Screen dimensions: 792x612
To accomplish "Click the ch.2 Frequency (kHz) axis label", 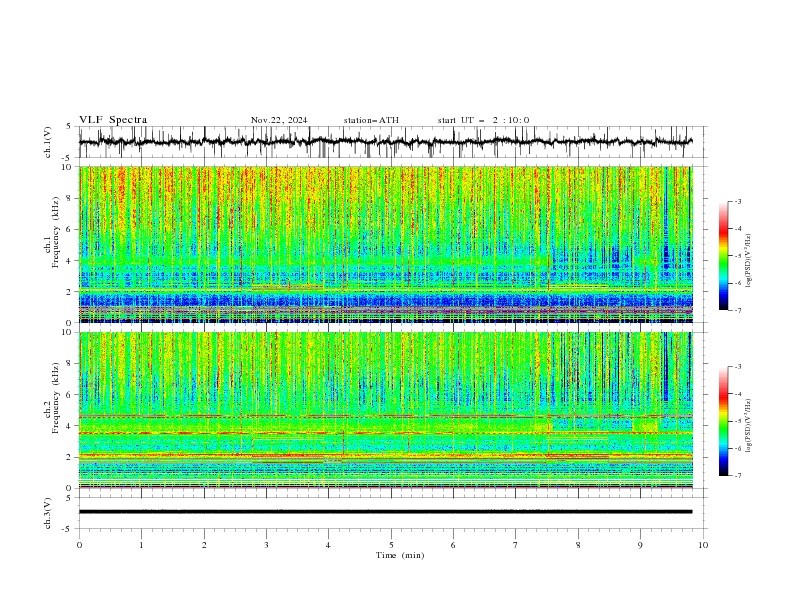I will click(52, 398).
